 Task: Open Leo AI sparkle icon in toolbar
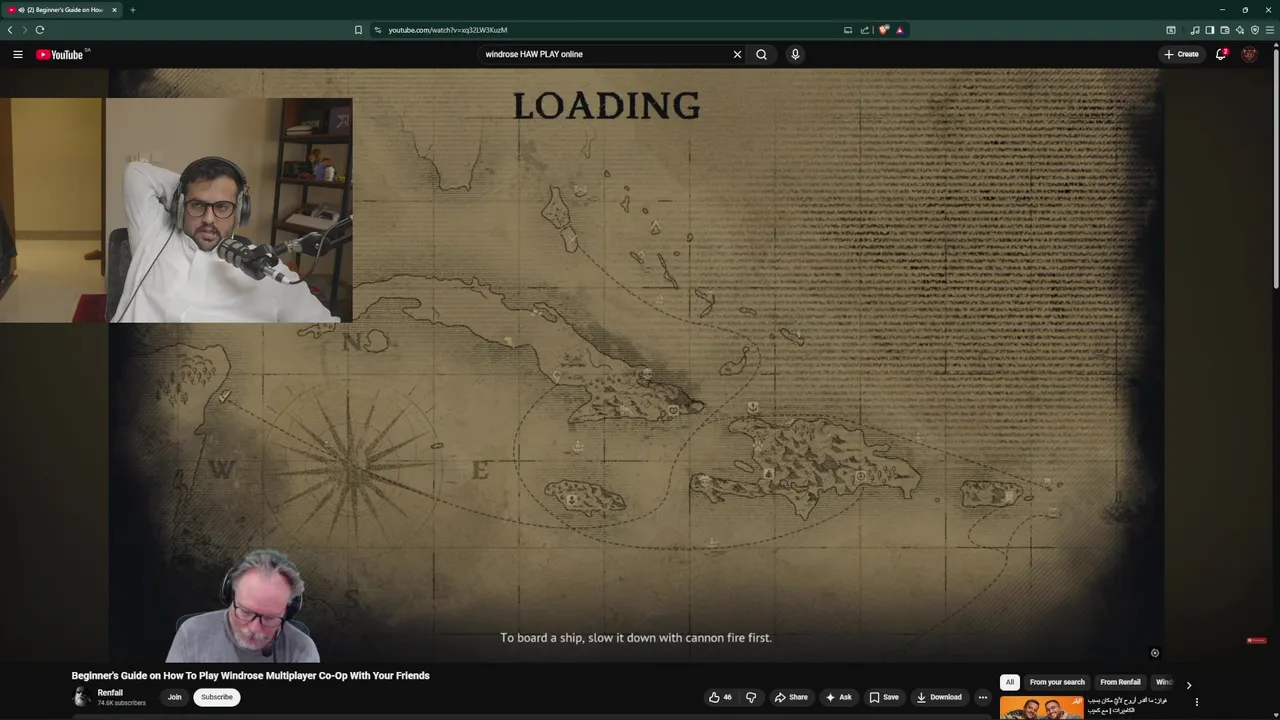pos(1240,30)
